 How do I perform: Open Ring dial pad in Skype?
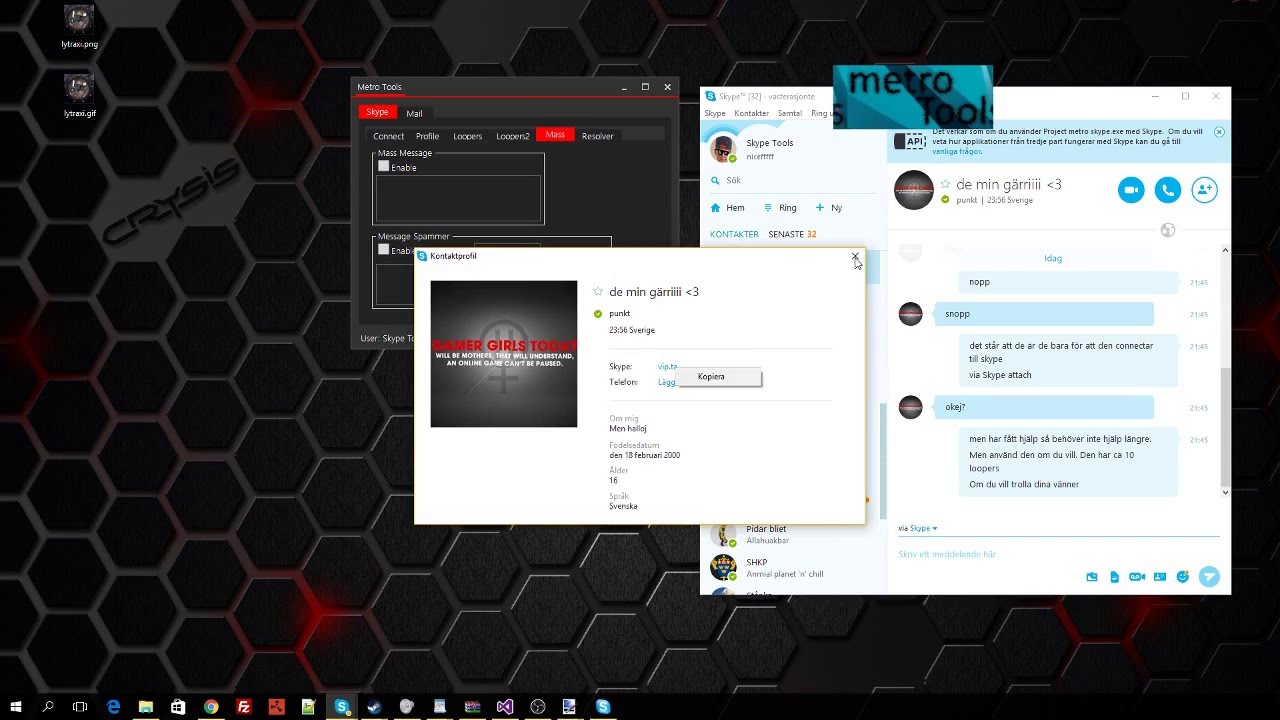(780, 208)
